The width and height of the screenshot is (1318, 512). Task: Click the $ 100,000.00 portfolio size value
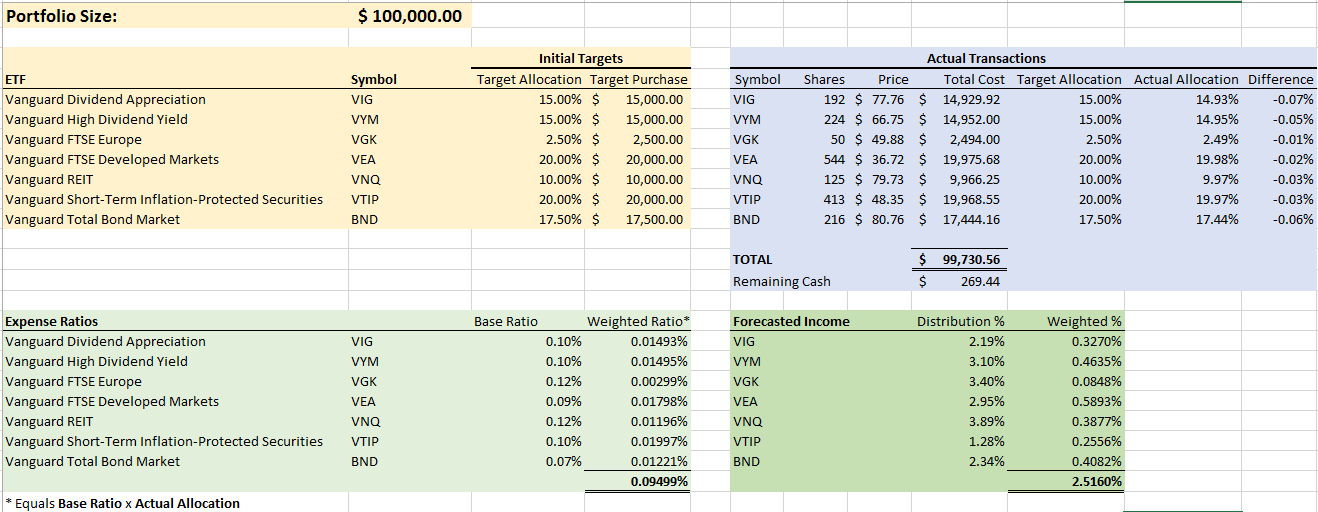tap(409, 16)
